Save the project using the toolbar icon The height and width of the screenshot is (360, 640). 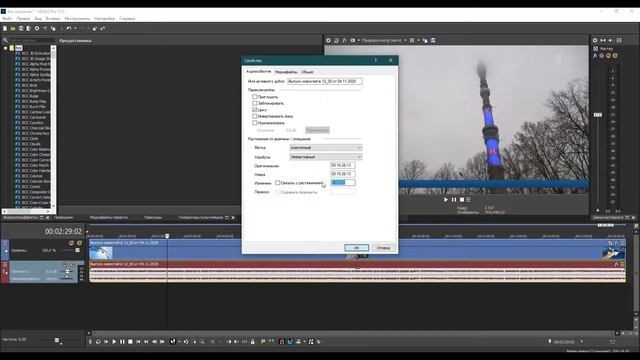coord(21,29)
